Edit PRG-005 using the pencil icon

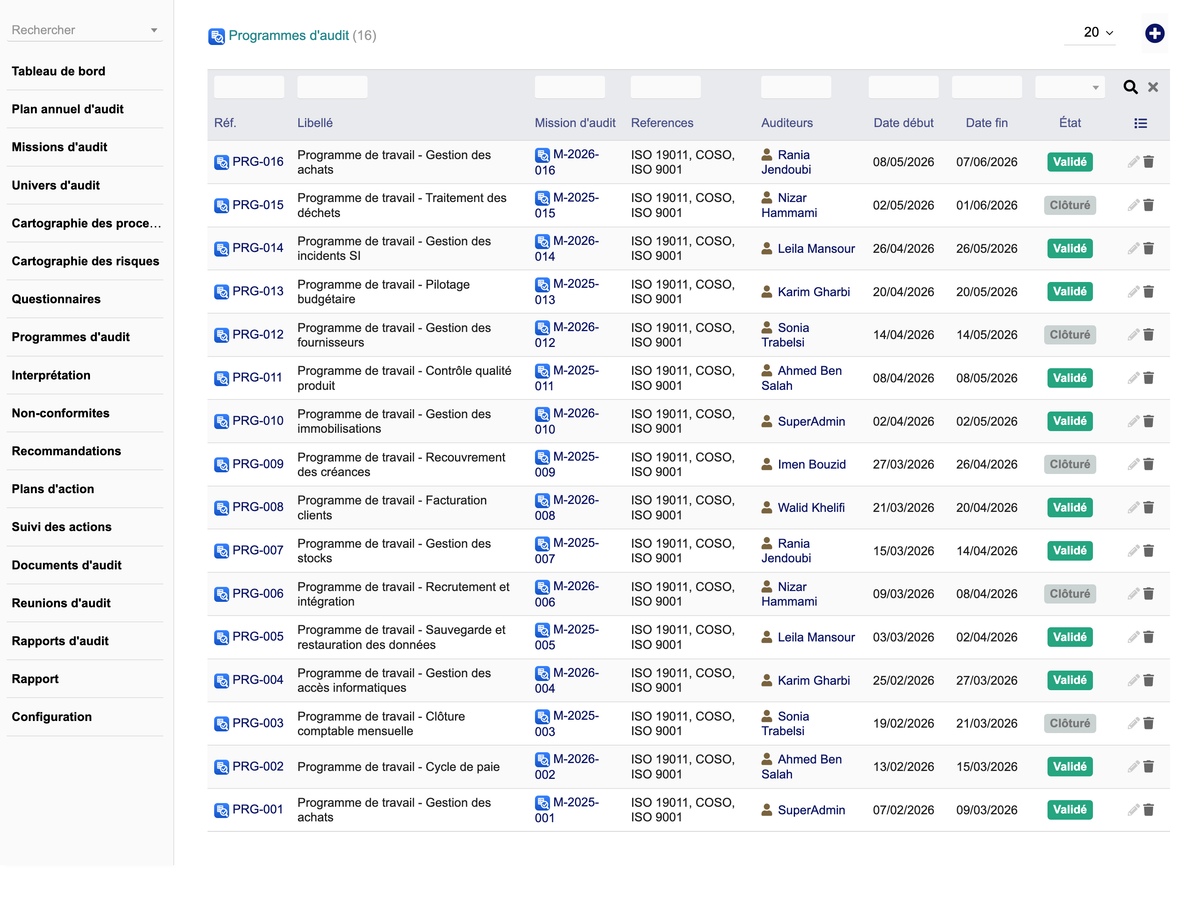pyautogui.click(x=1133, y=637)
